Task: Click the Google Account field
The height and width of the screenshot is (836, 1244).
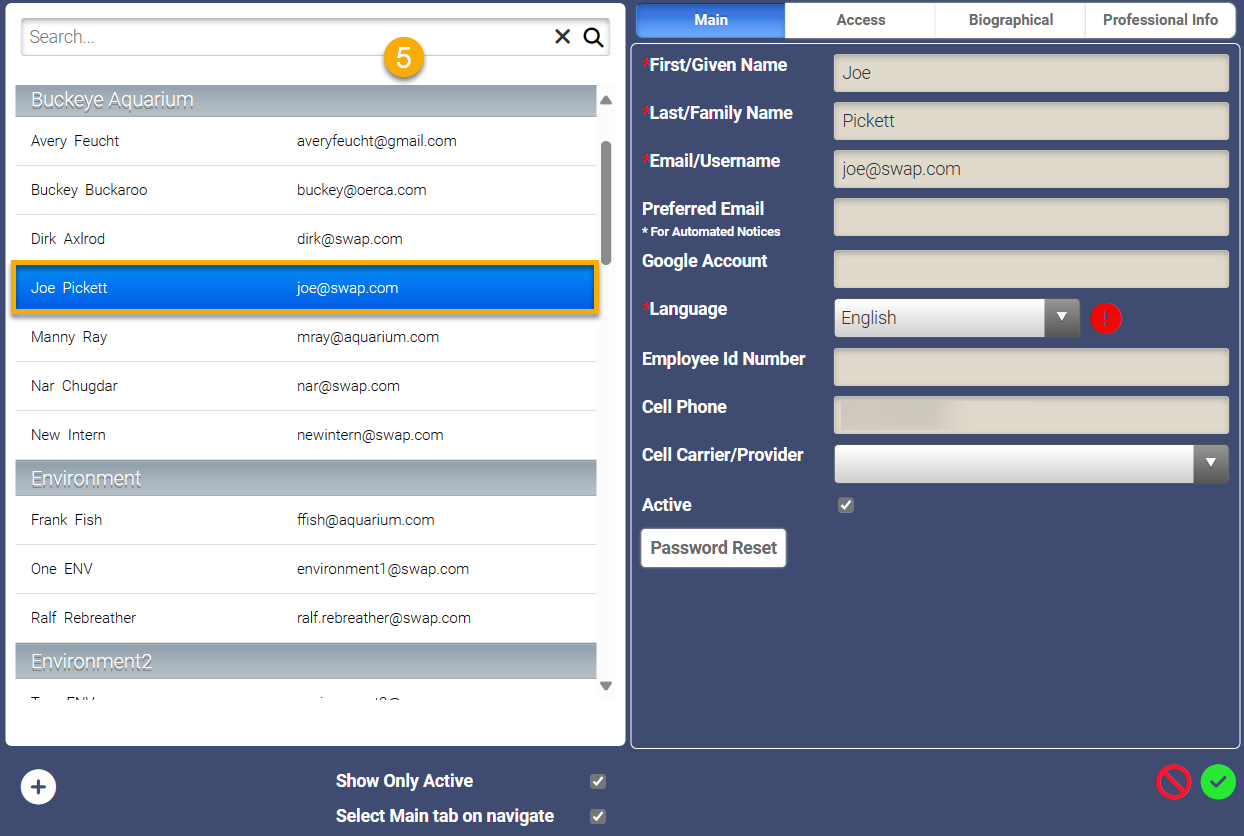Action: coord(1031,269)
